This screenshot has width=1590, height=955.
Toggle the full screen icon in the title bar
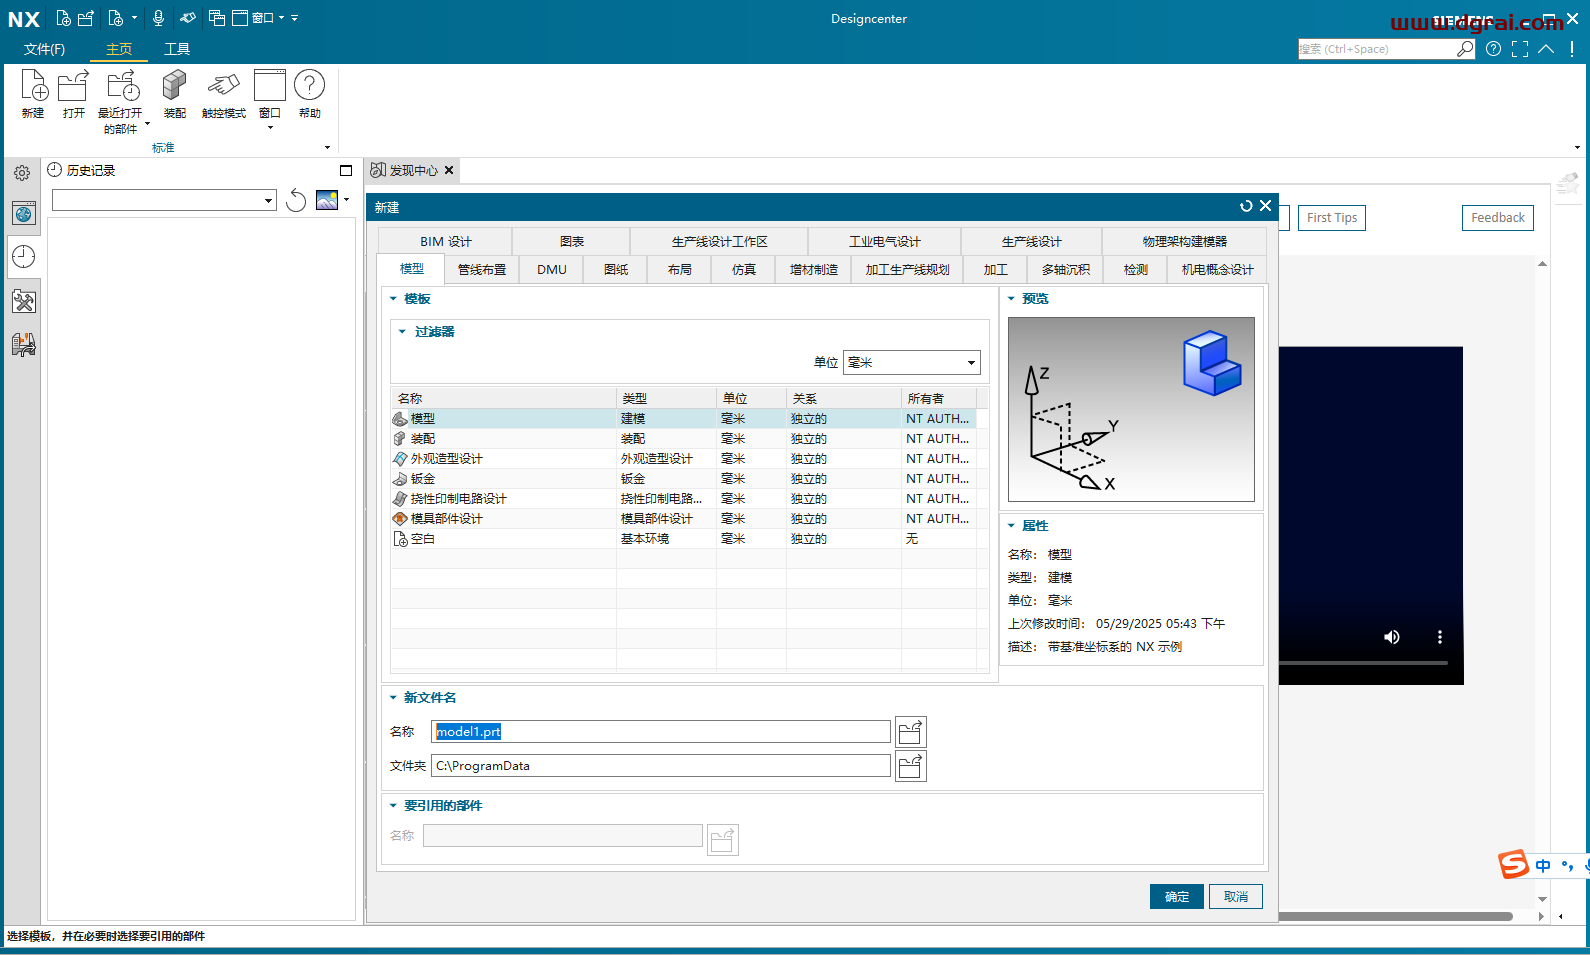pos(1520,49)
